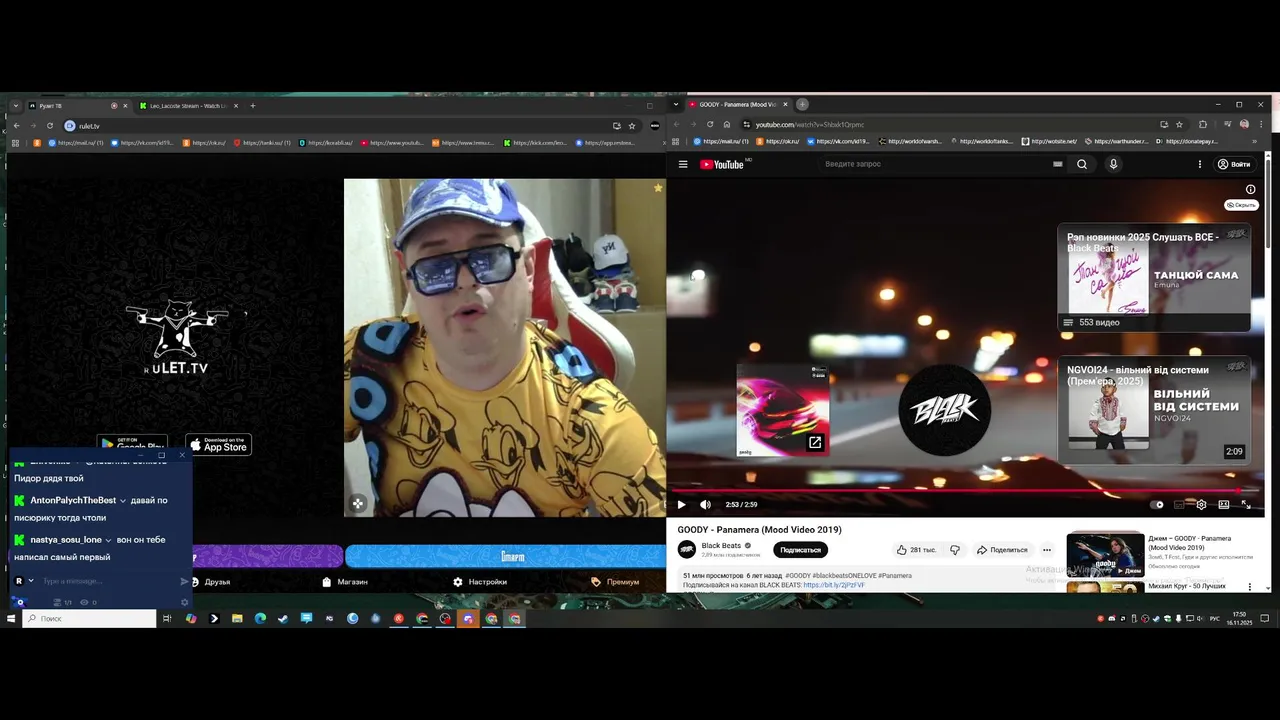Open chat settings gear in popup
The image size is (1280, 720).
tap(184, 602)
